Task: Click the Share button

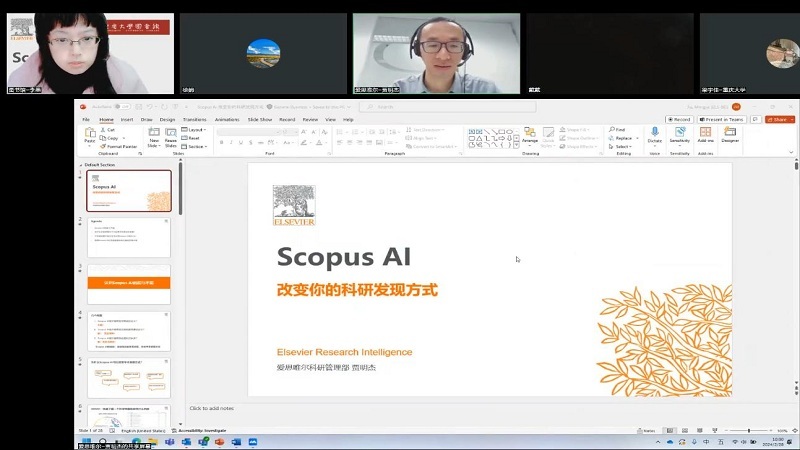Action: point(777,119)
